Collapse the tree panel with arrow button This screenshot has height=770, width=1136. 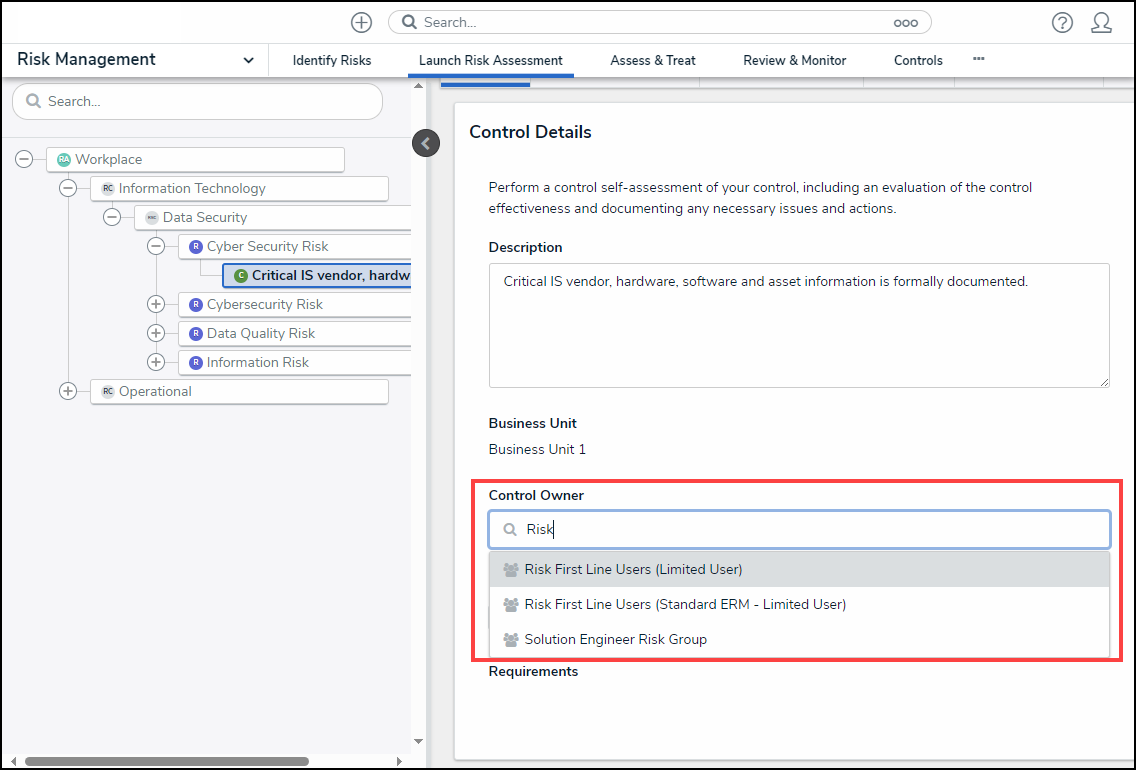426,144
